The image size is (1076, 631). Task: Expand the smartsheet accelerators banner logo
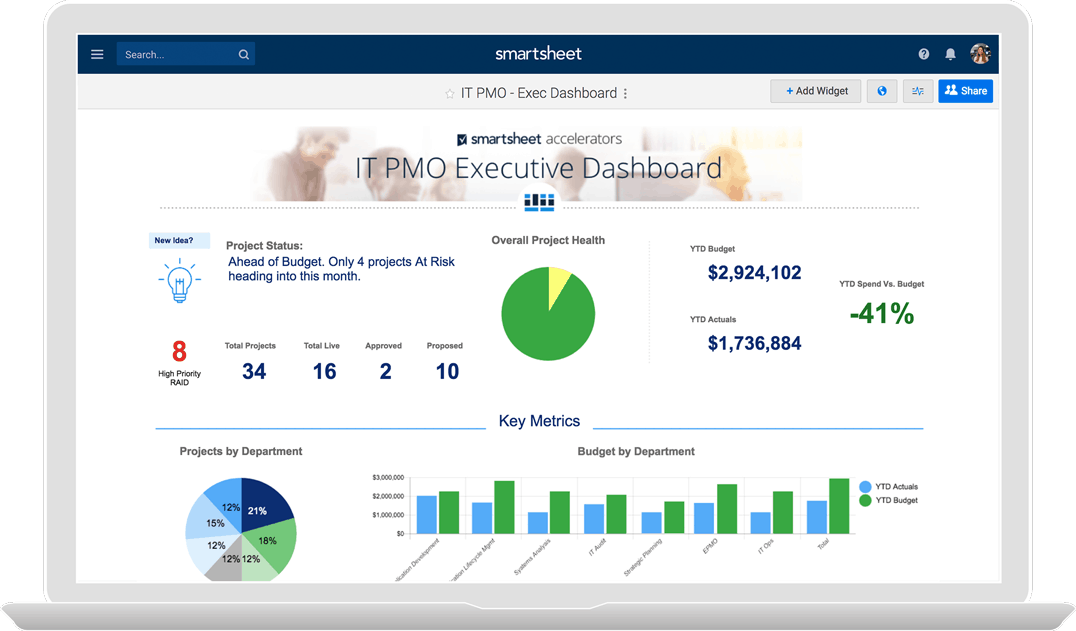point(540,139)
